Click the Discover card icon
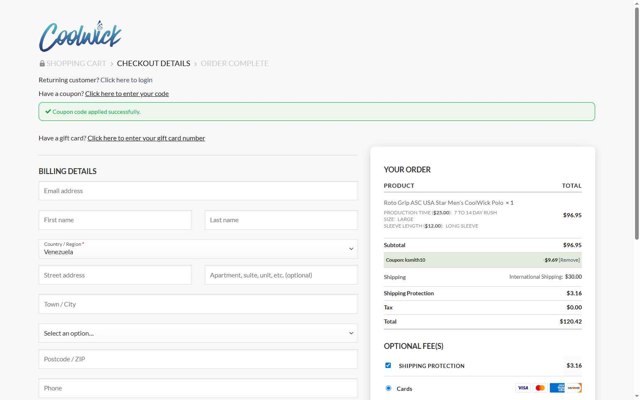Image resolution: width=640 pixels, height=400 pixels. pos(574,388)
